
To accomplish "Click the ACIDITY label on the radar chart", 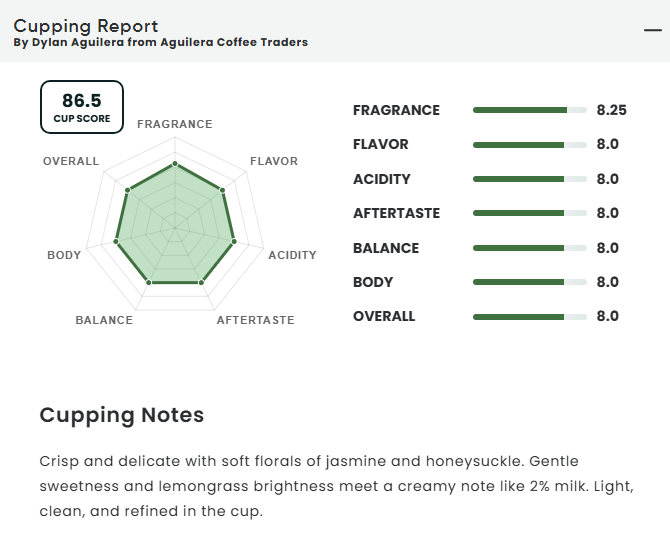I will (x=292, y=255).
